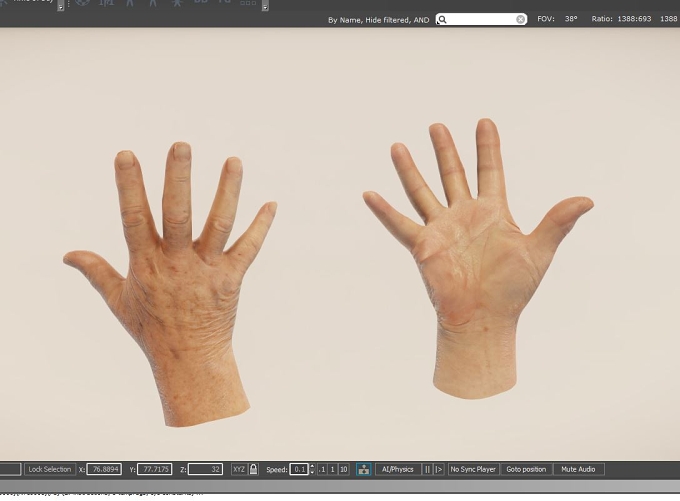Set camera speed preset to 10
The width and height of the screenshot is (680, 501).
point(343,469)
